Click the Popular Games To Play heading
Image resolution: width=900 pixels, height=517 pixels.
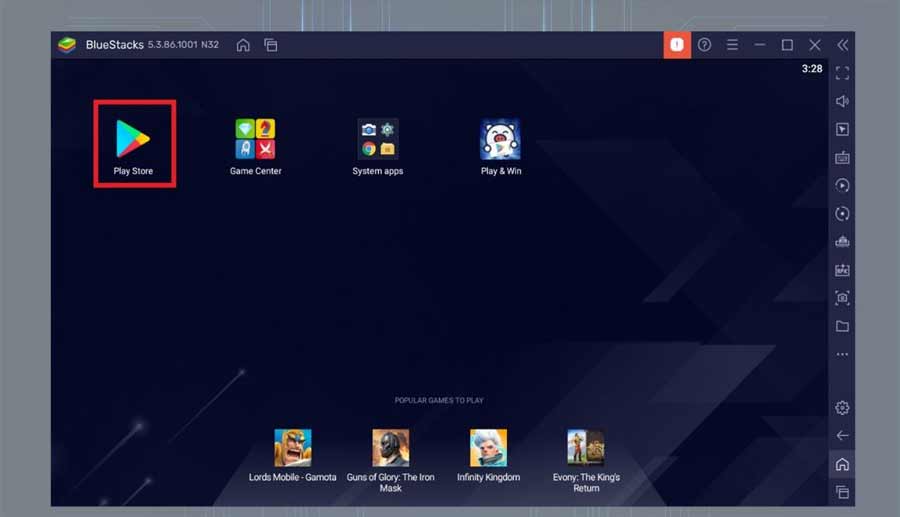click(x=439, y=400)
